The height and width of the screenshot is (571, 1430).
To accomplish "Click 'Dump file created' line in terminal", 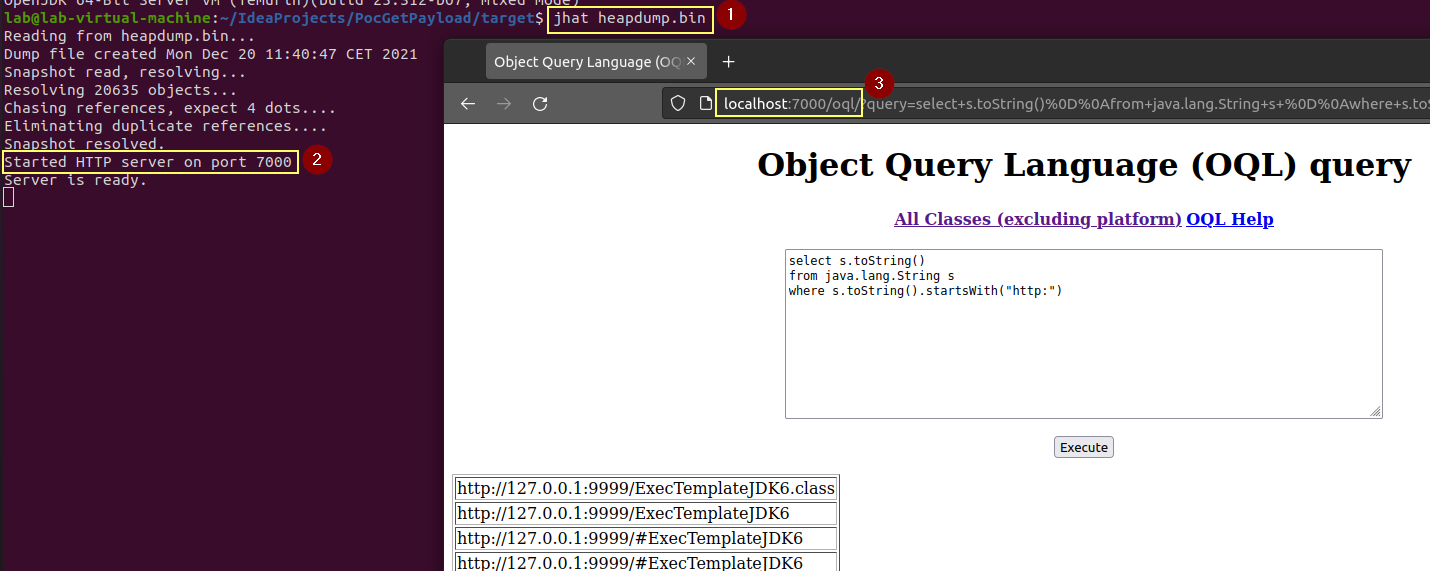I will pyautogui.click(x=211, y=54).
